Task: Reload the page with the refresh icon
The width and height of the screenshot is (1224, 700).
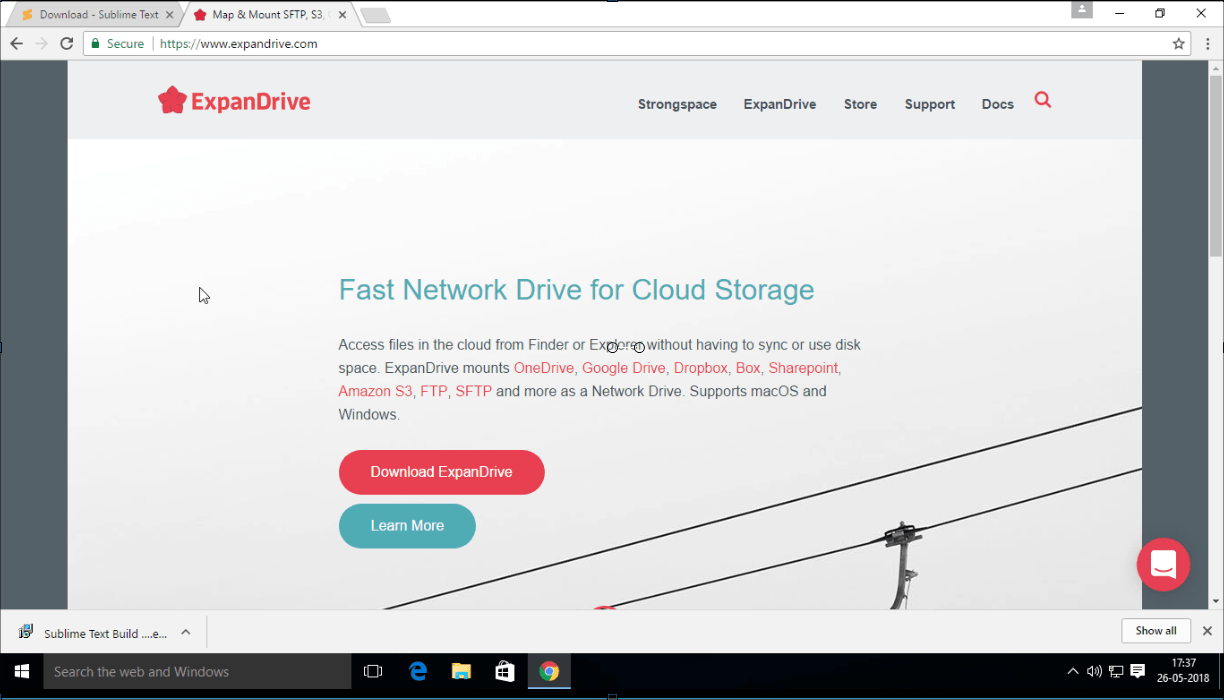Action: [67, 44]
